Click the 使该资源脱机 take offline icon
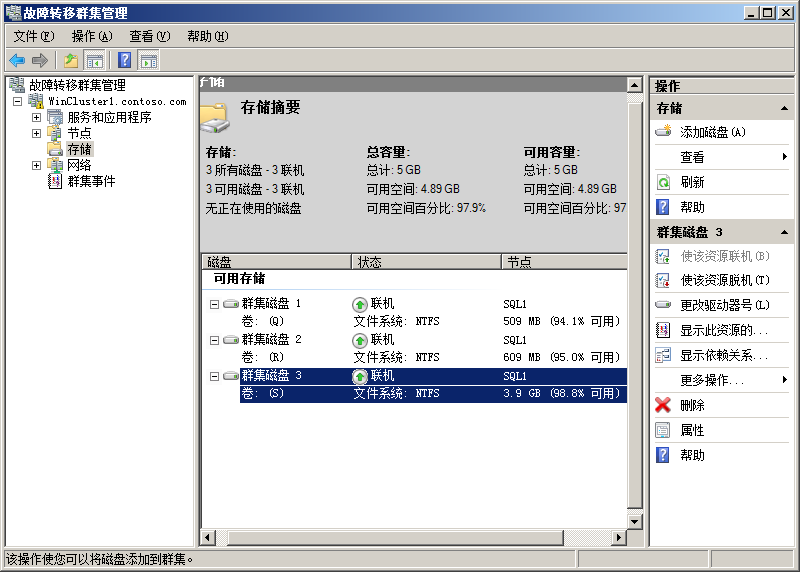Viewport: 800px width, 572px height. 663,280
